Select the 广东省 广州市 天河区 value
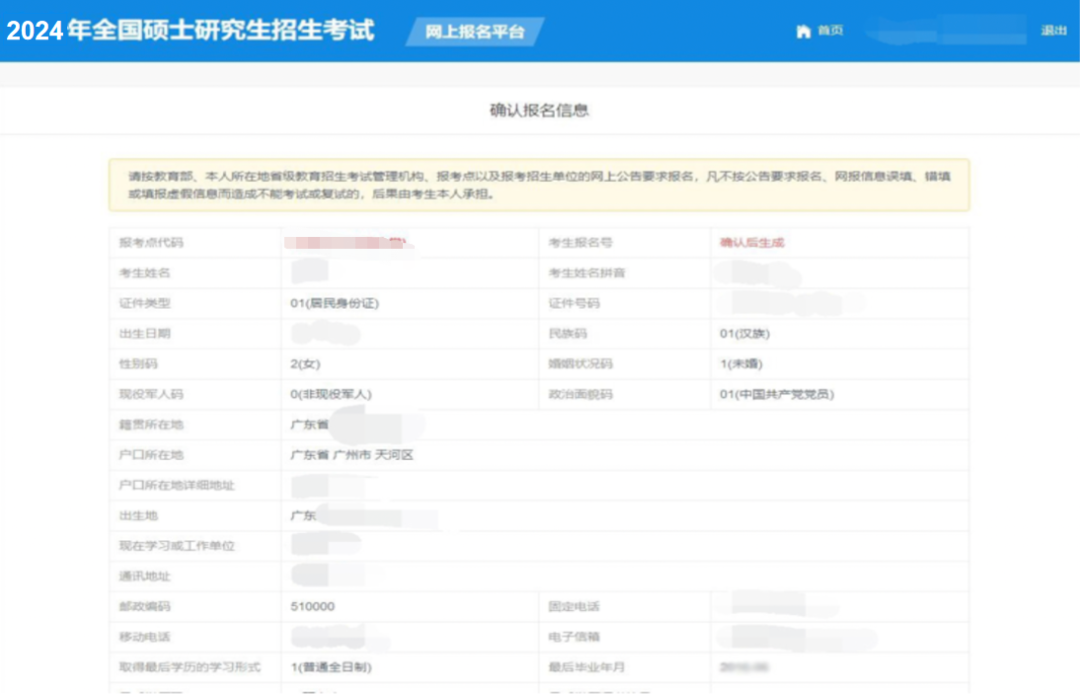Viewport: 1080px width, 694px height. pos(352,454)
